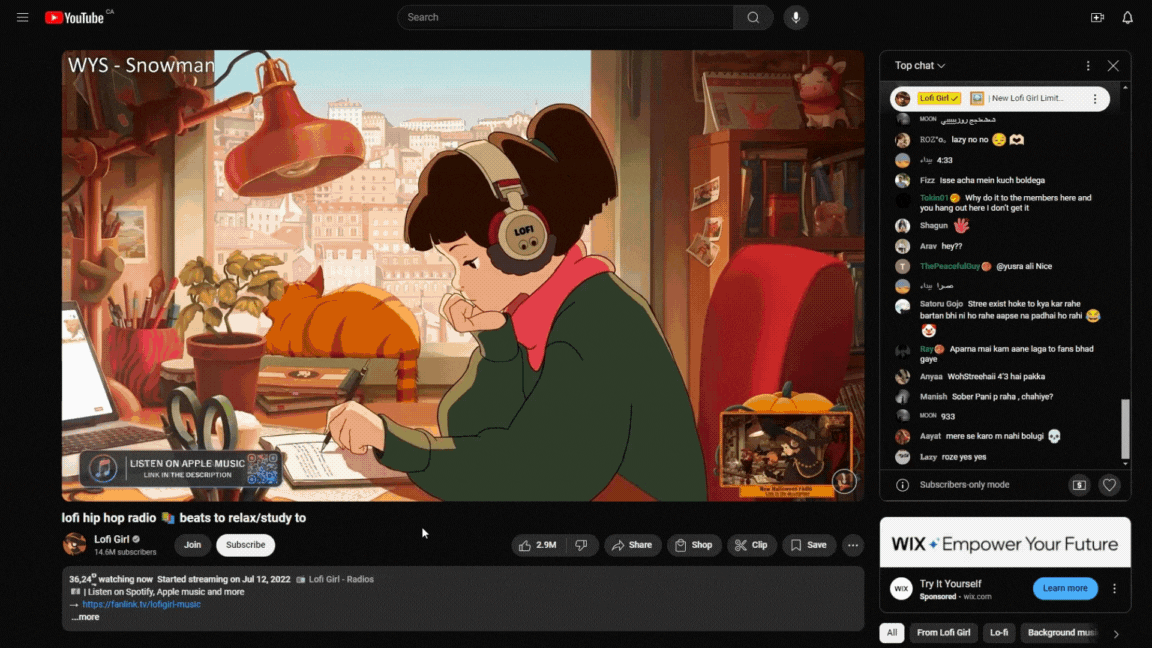Viewport: 1152px width, 648px height.
Task: Click Learn more on the Wix ad
Action: point(1065,588)
